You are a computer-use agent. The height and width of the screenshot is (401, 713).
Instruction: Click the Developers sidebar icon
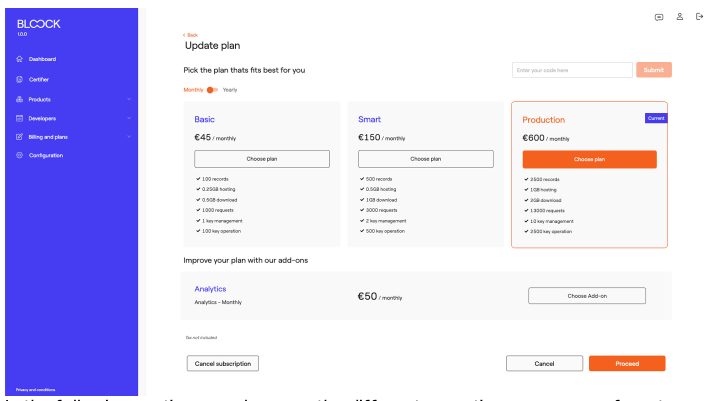[x=20, y=118]
